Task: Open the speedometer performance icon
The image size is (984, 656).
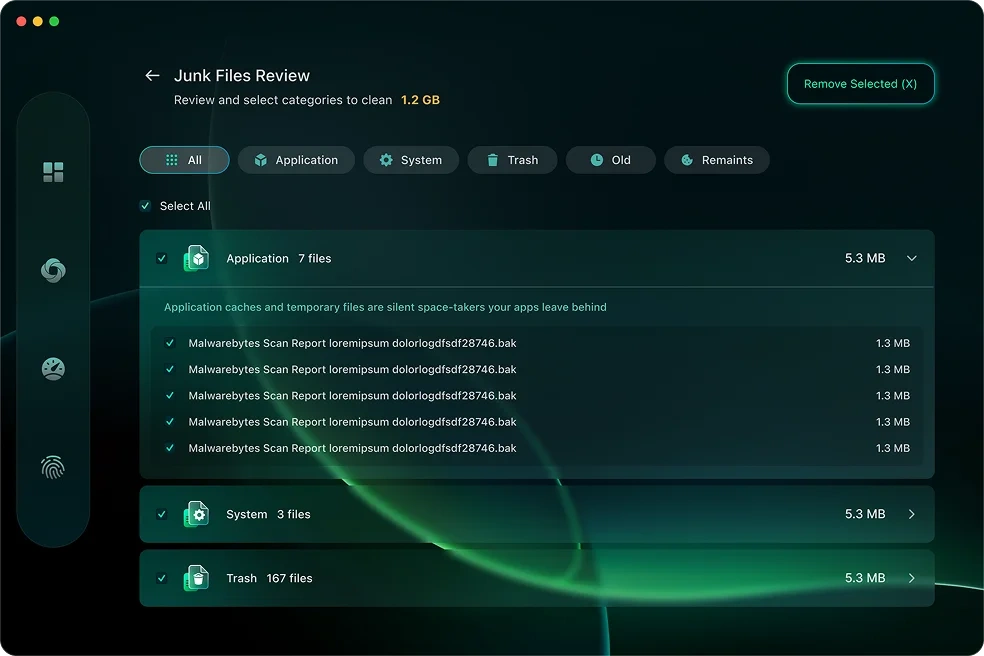Action: pos(53,368)
